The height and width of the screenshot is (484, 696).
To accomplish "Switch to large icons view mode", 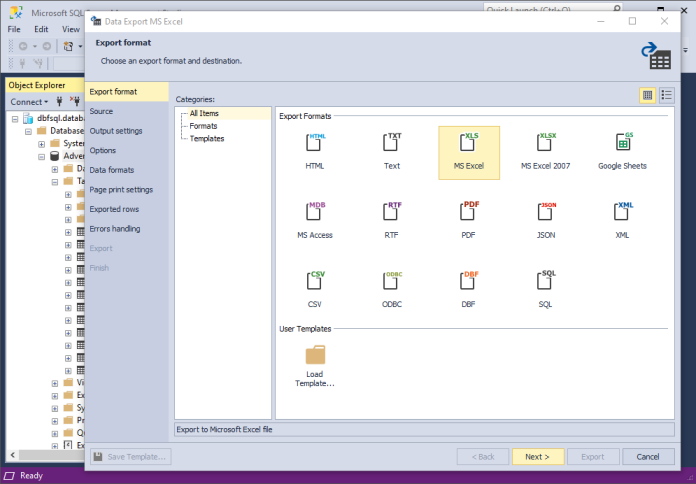I will click(x=648, y=95).
